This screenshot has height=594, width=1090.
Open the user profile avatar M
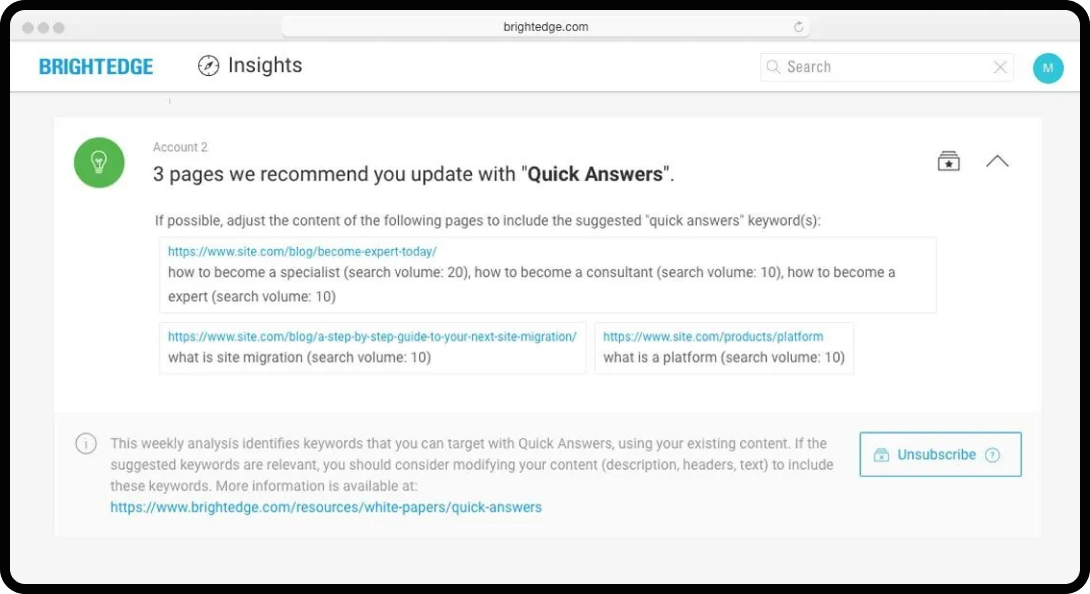tap(1047, 67)
